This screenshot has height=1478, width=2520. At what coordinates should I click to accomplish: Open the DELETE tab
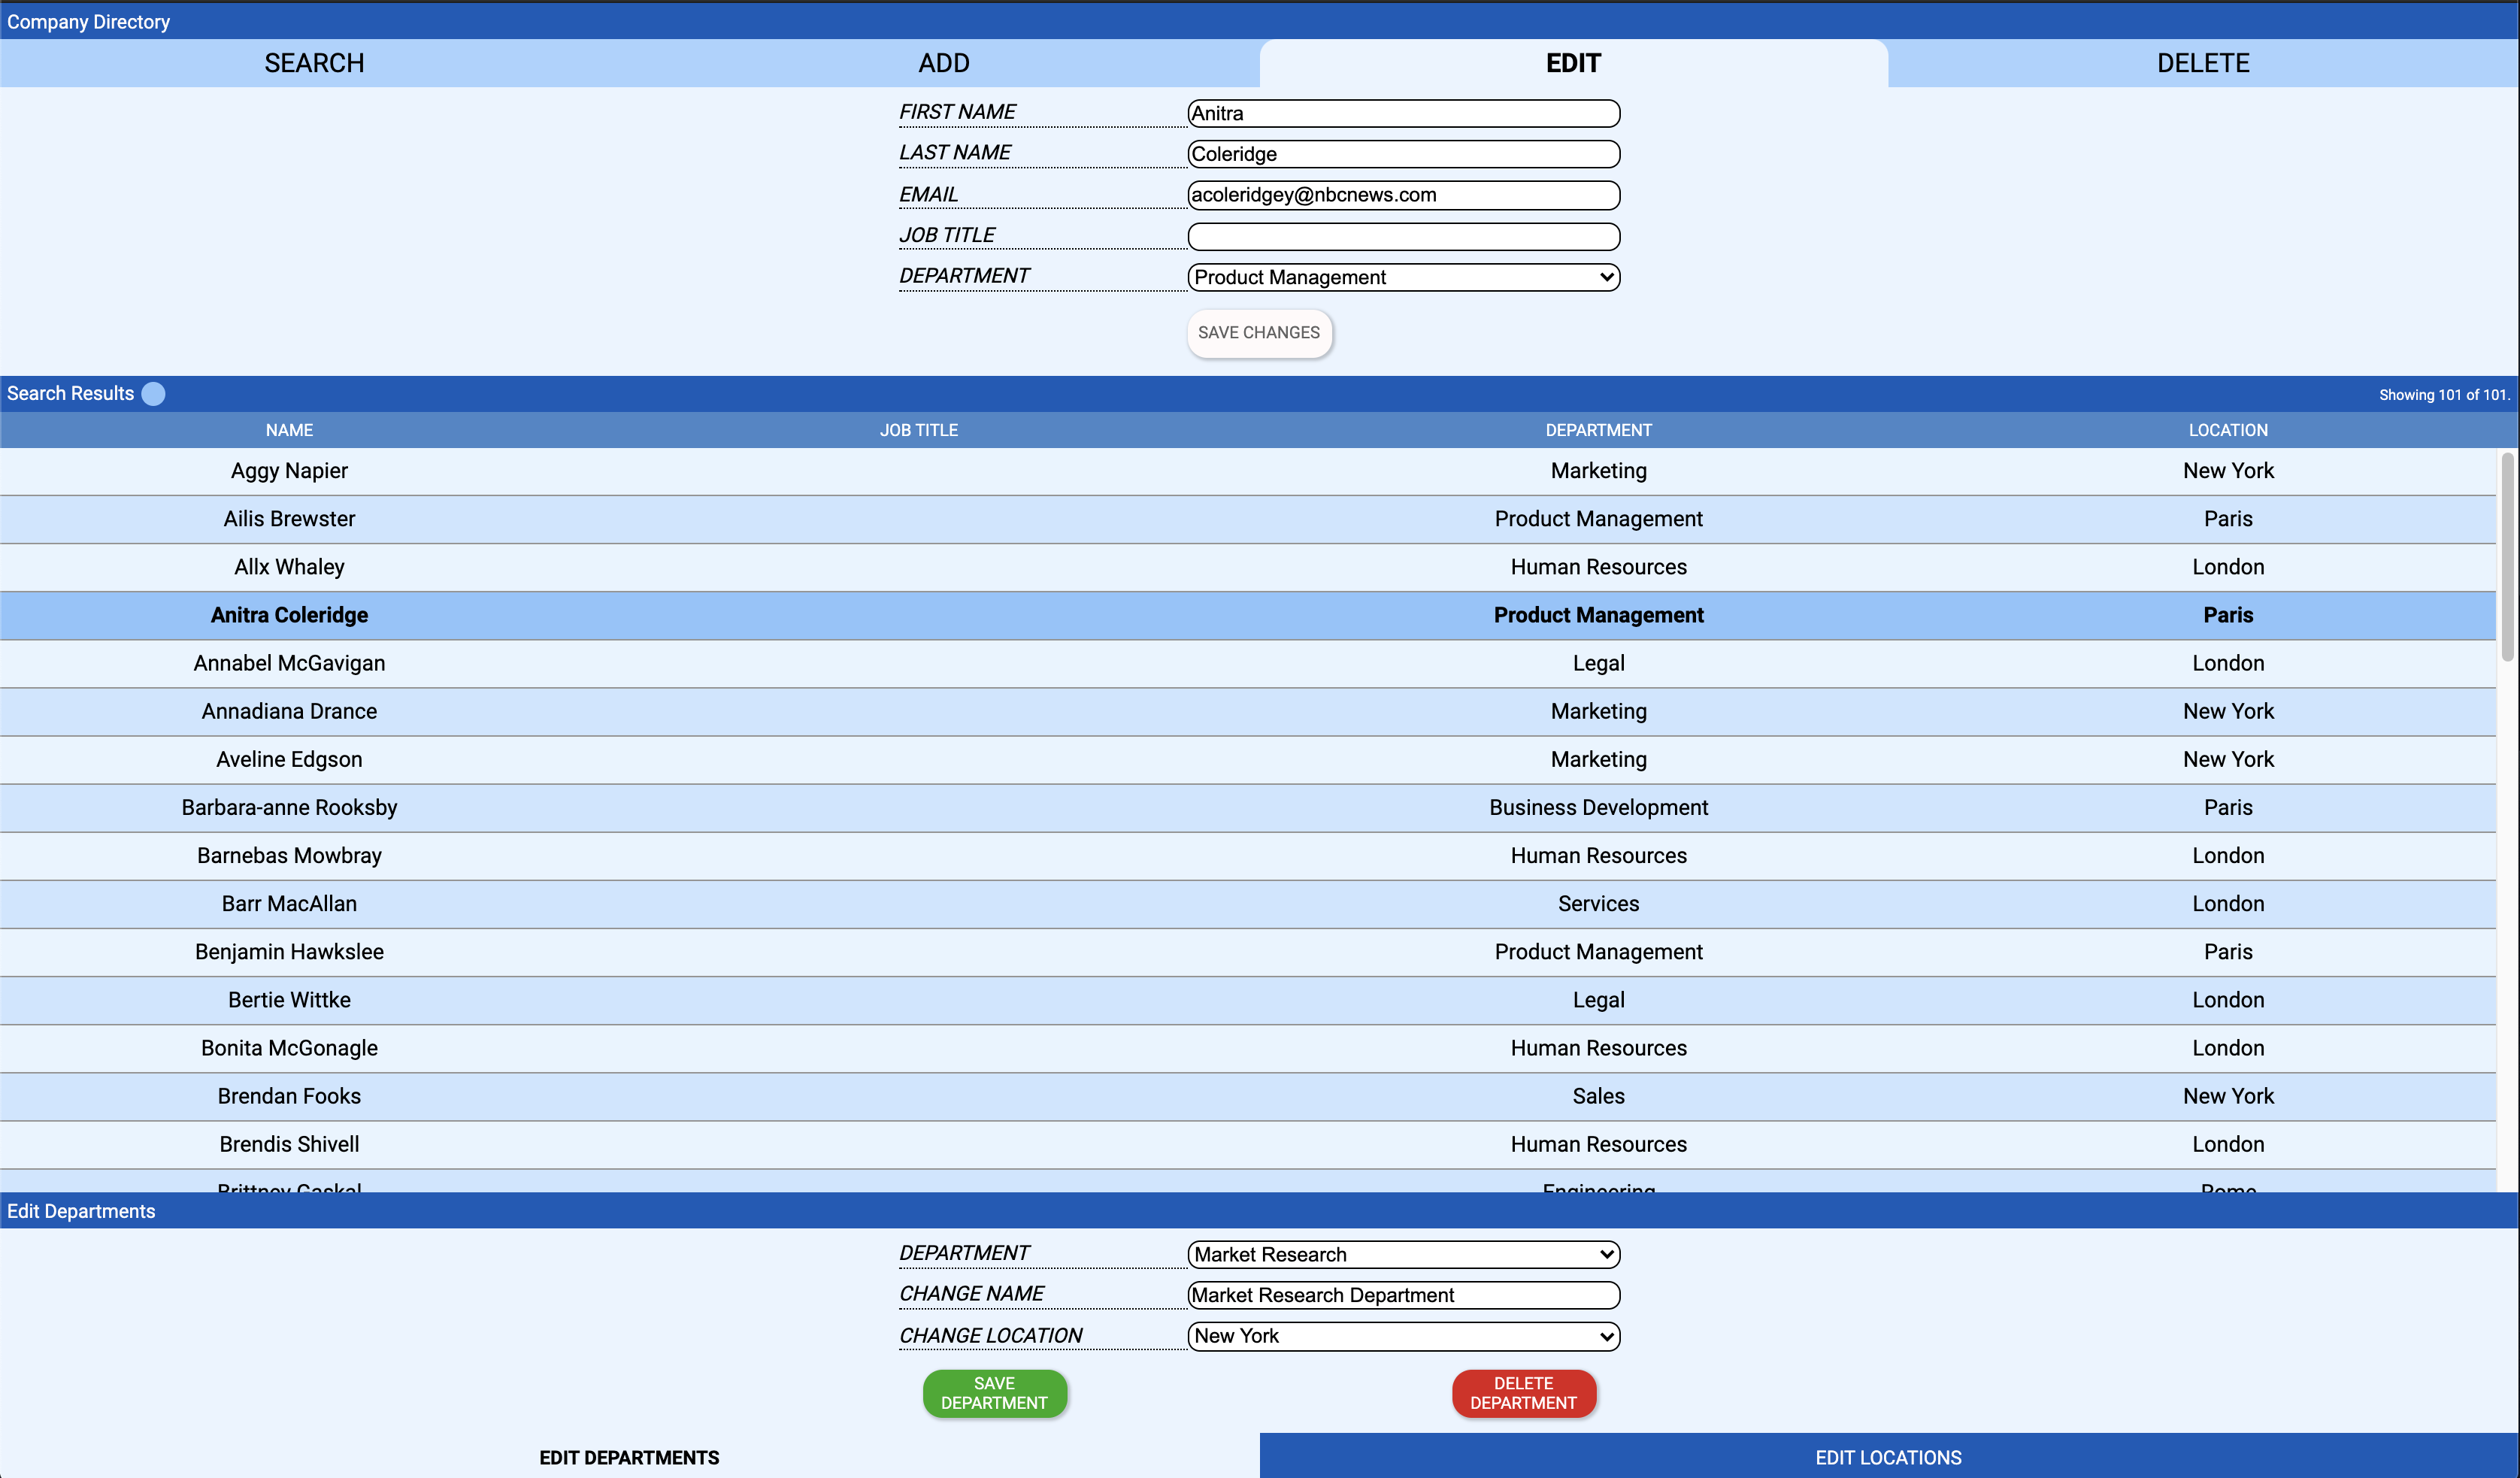click(x=2202, y=63)
